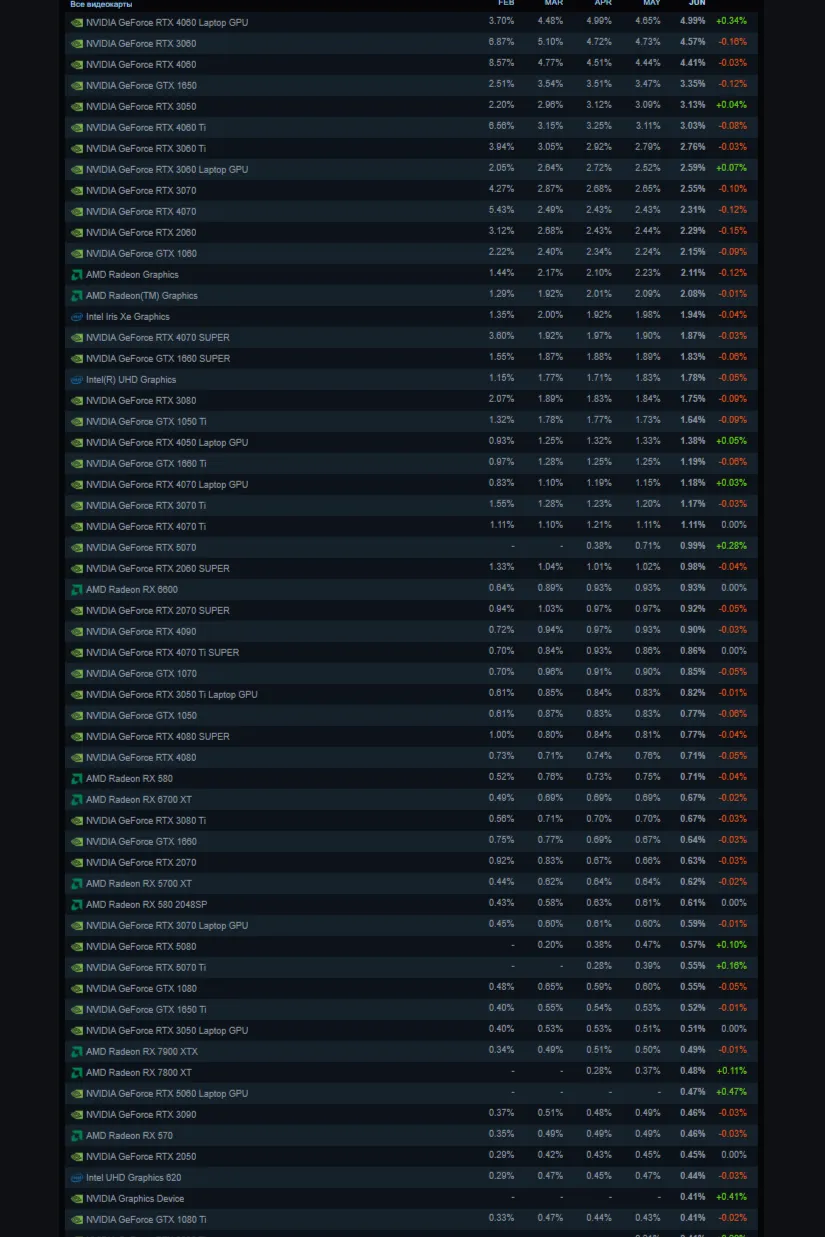Click the 2.11% JUN value for AMD Radeon Graphics
825x1237 pixels.
tap(693, 273)
